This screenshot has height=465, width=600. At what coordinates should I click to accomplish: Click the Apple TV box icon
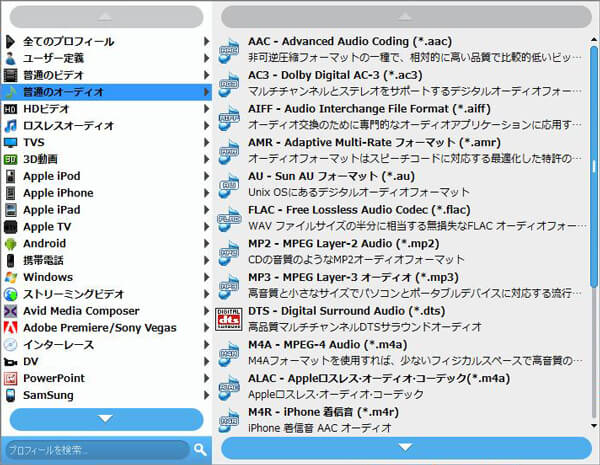pyautogui.click(x=10, y=227)
